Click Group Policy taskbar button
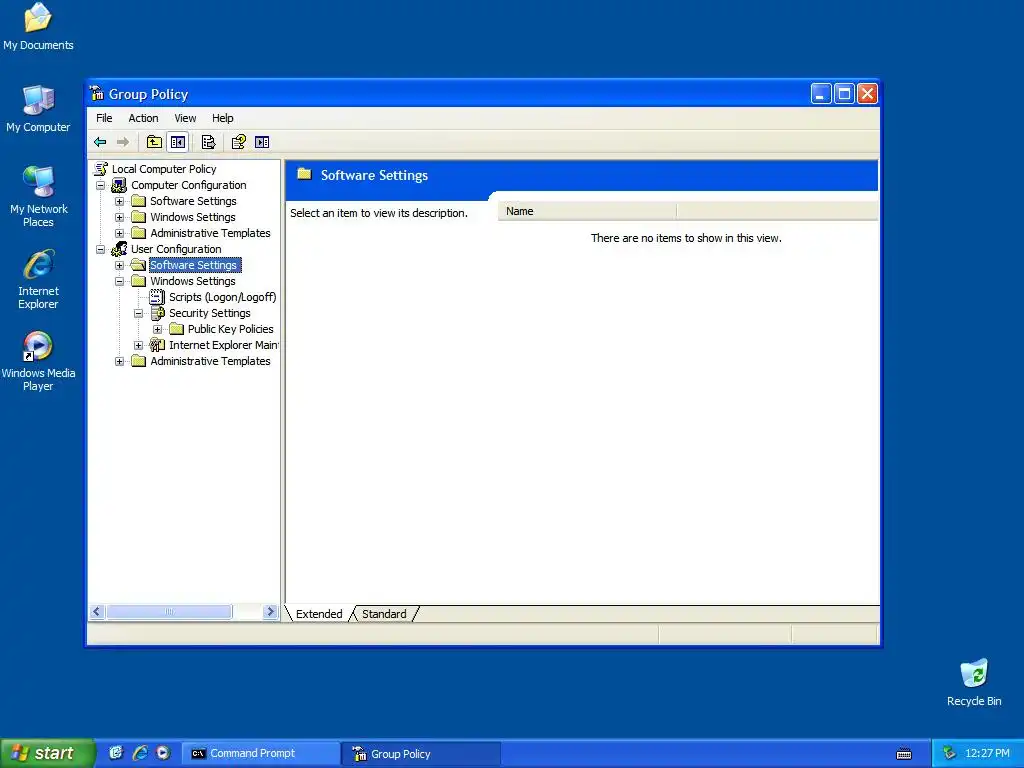 421,754
